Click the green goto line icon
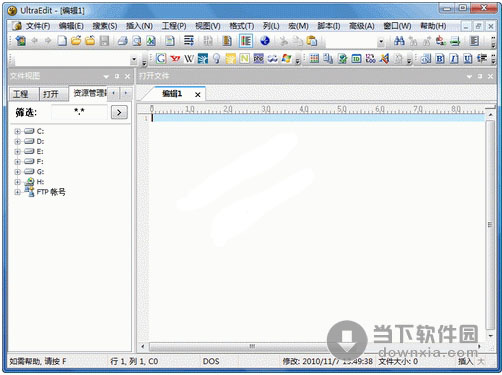 pos(455,41)
